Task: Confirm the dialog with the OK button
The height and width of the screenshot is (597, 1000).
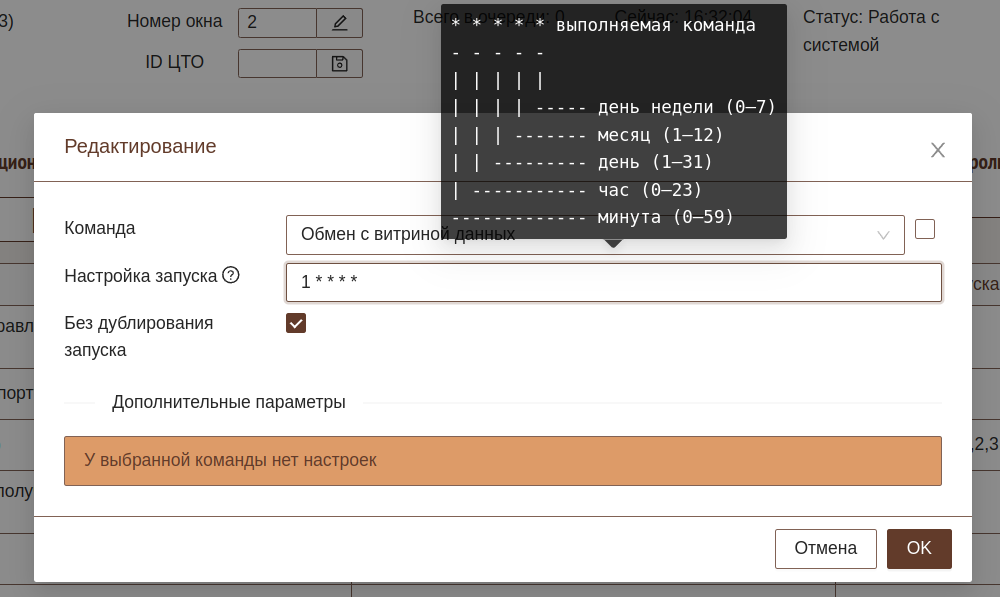Action: tap(918, 548)
